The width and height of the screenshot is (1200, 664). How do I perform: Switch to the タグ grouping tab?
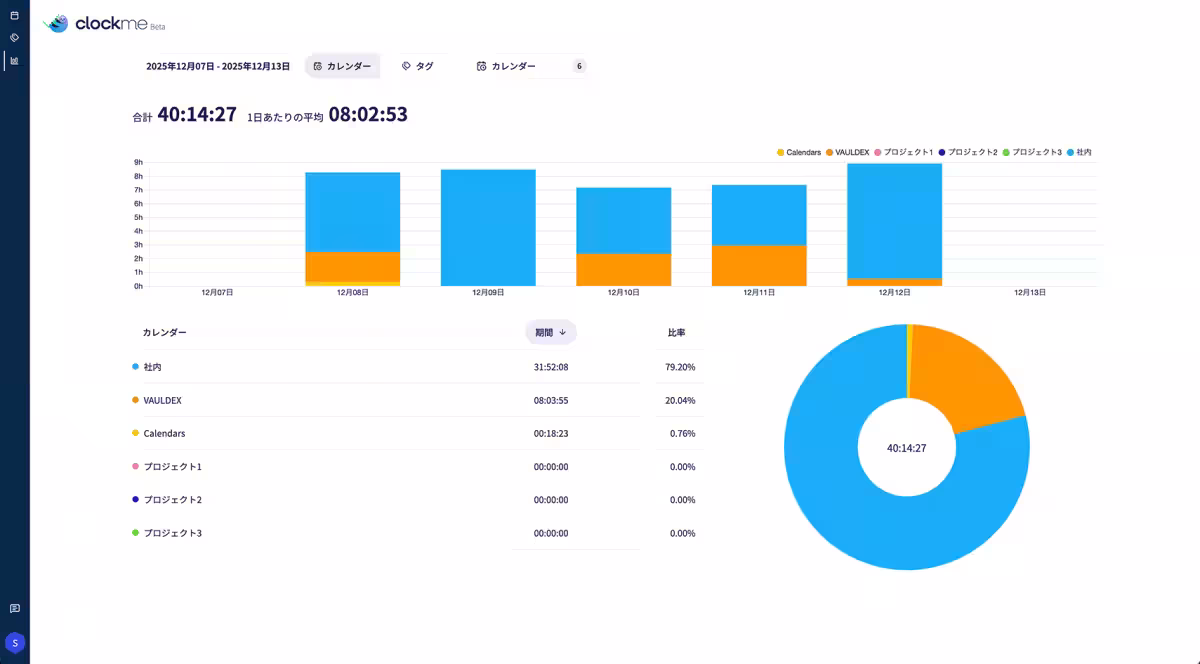418,66
